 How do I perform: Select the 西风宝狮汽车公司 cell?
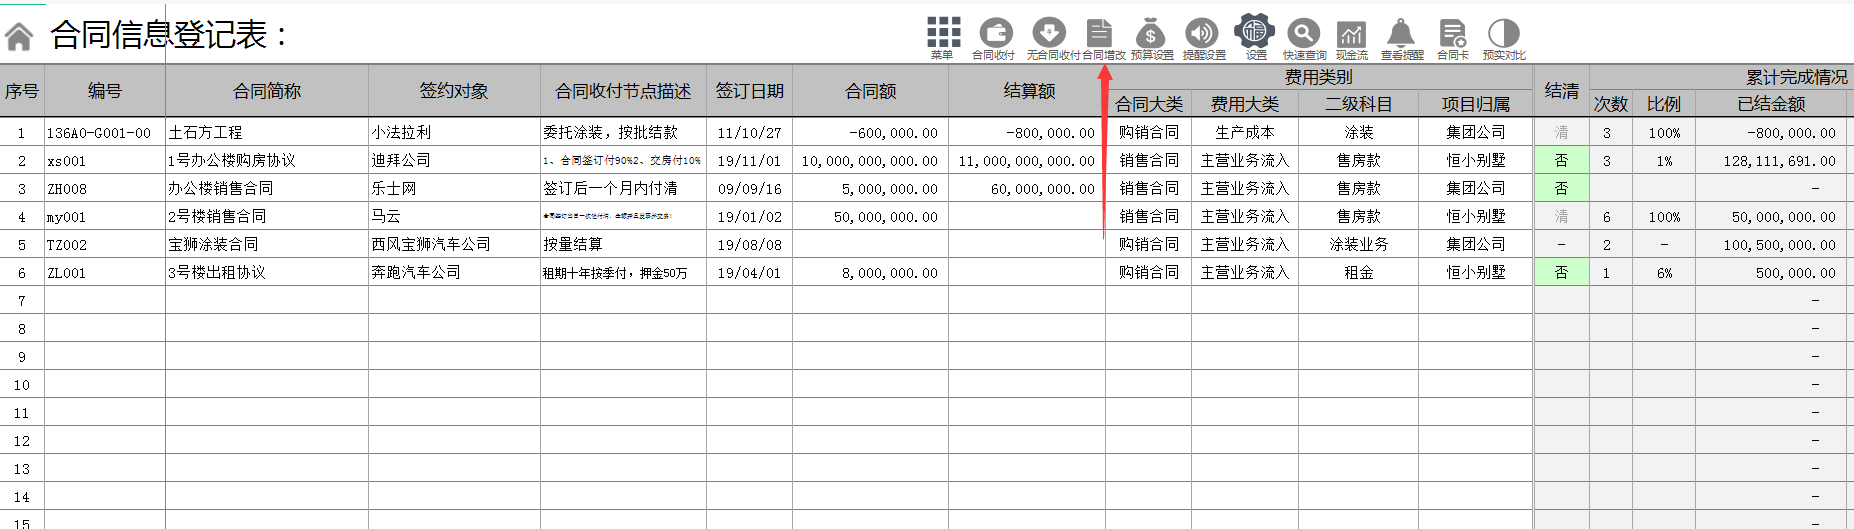point(454,244)
